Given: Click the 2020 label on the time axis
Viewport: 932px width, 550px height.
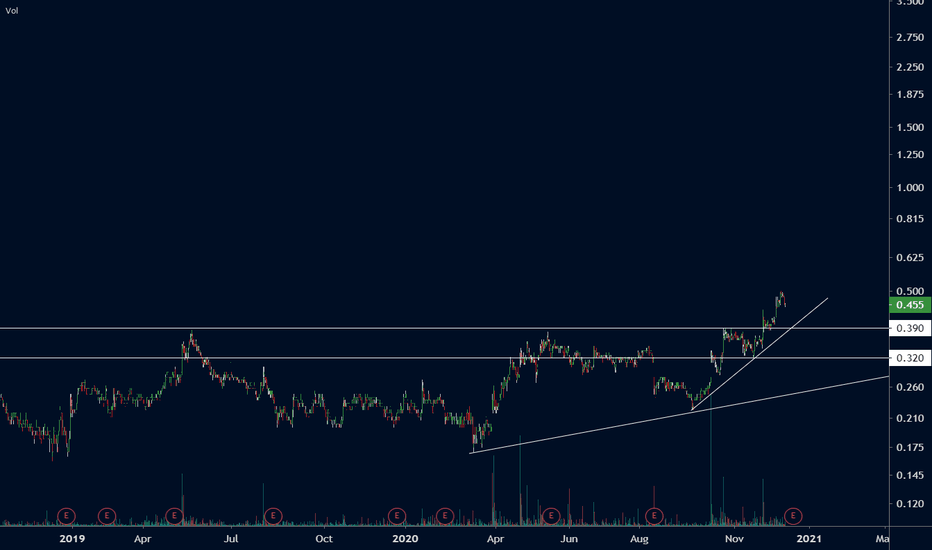Looking at the screenshot, I should [x=405, y=539].
